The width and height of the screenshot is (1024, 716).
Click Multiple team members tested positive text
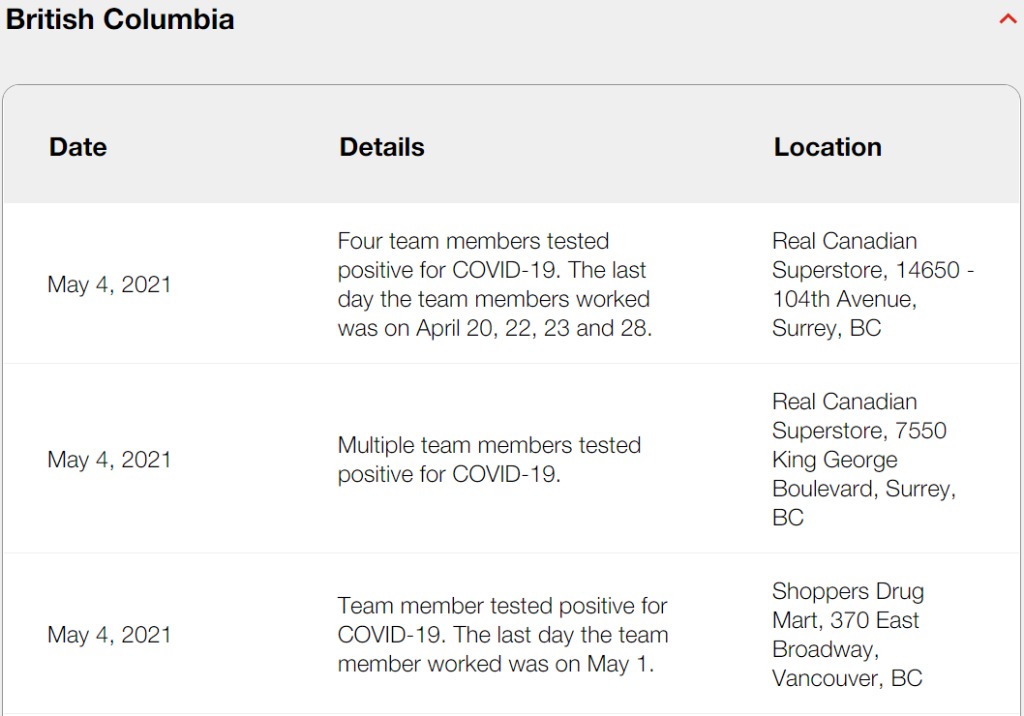[x=489, y=459]
